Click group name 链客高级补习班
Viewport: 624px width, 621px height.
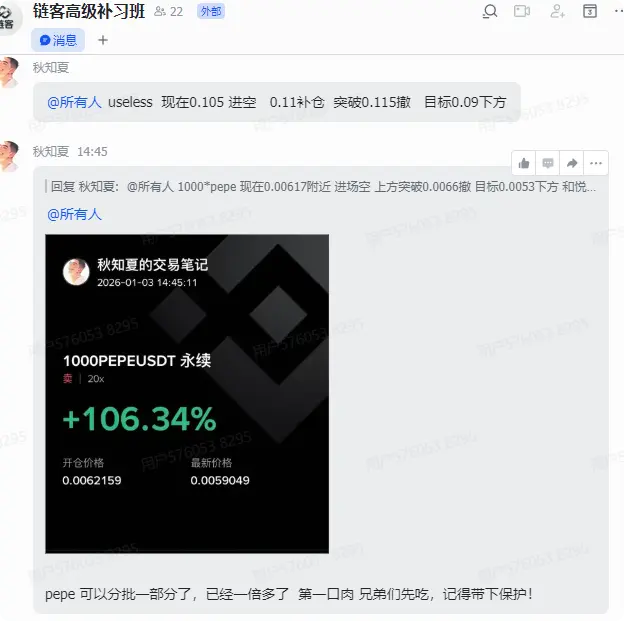pyautogui.click(x=89, y=12)
